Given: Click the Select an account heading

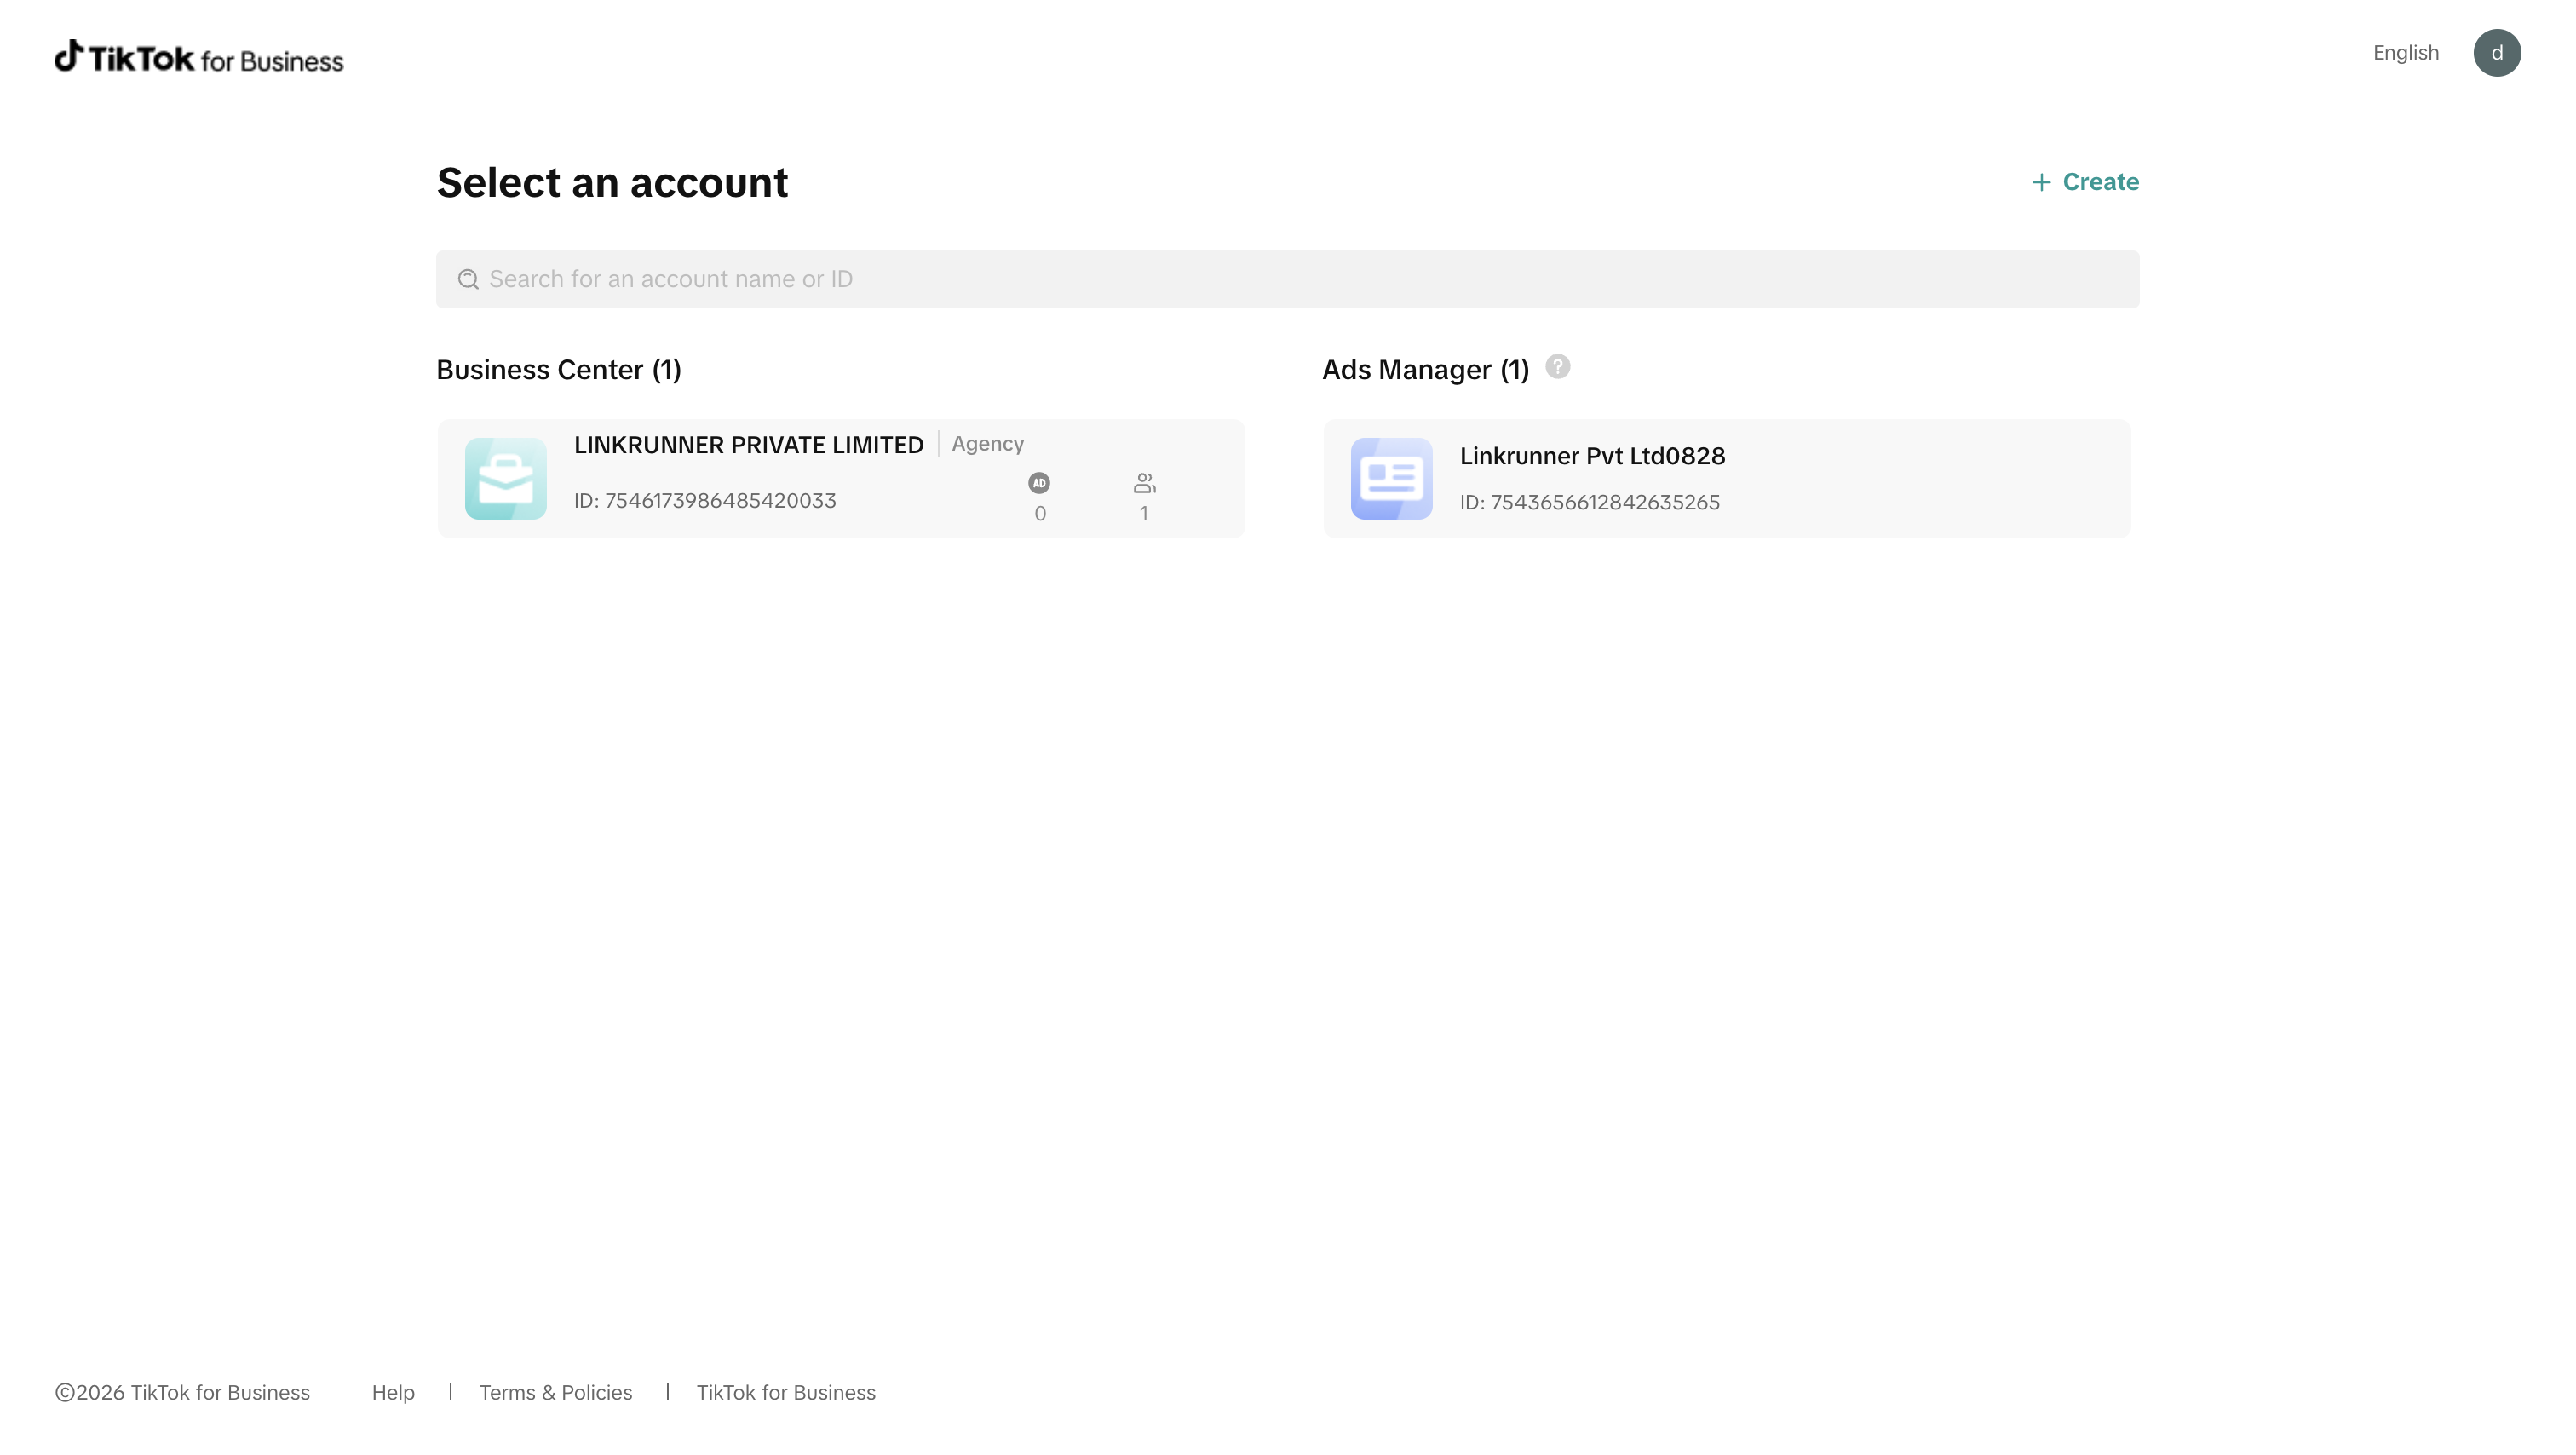Looking at the screenshot, I should click(x=612, y=182).
